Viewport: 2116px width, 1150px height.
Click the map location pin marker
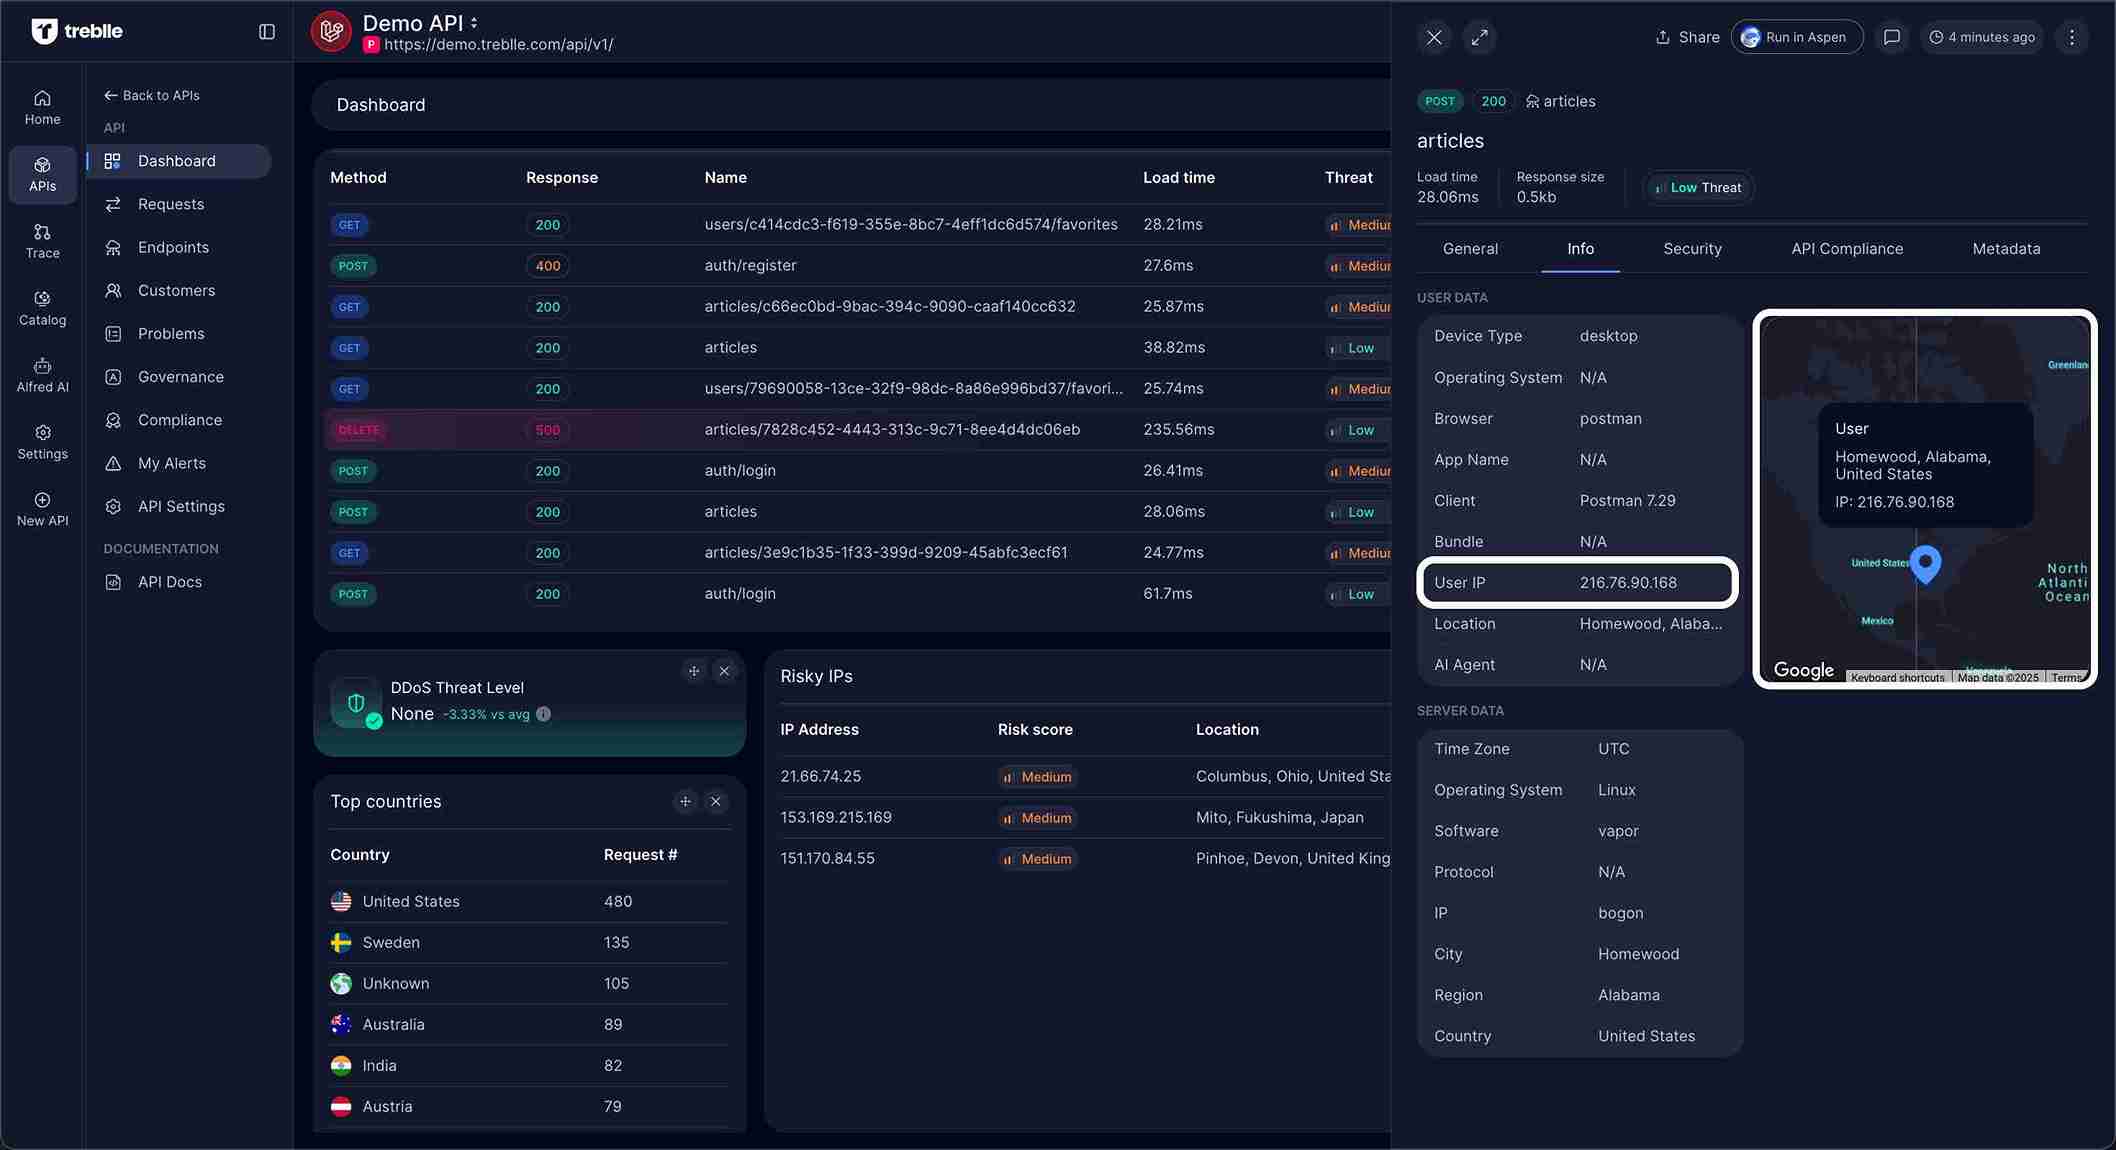(x=1925, y=562)
